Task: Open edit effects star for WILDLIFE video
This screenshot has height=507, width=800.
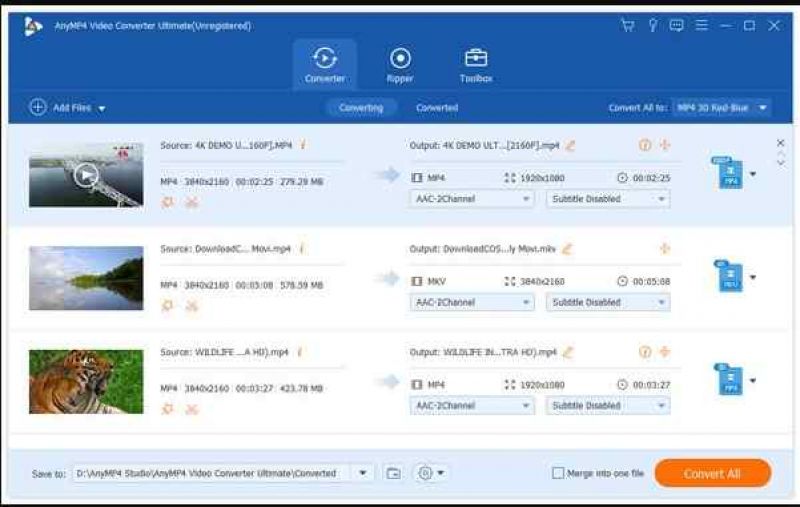Action: point(167,409)
